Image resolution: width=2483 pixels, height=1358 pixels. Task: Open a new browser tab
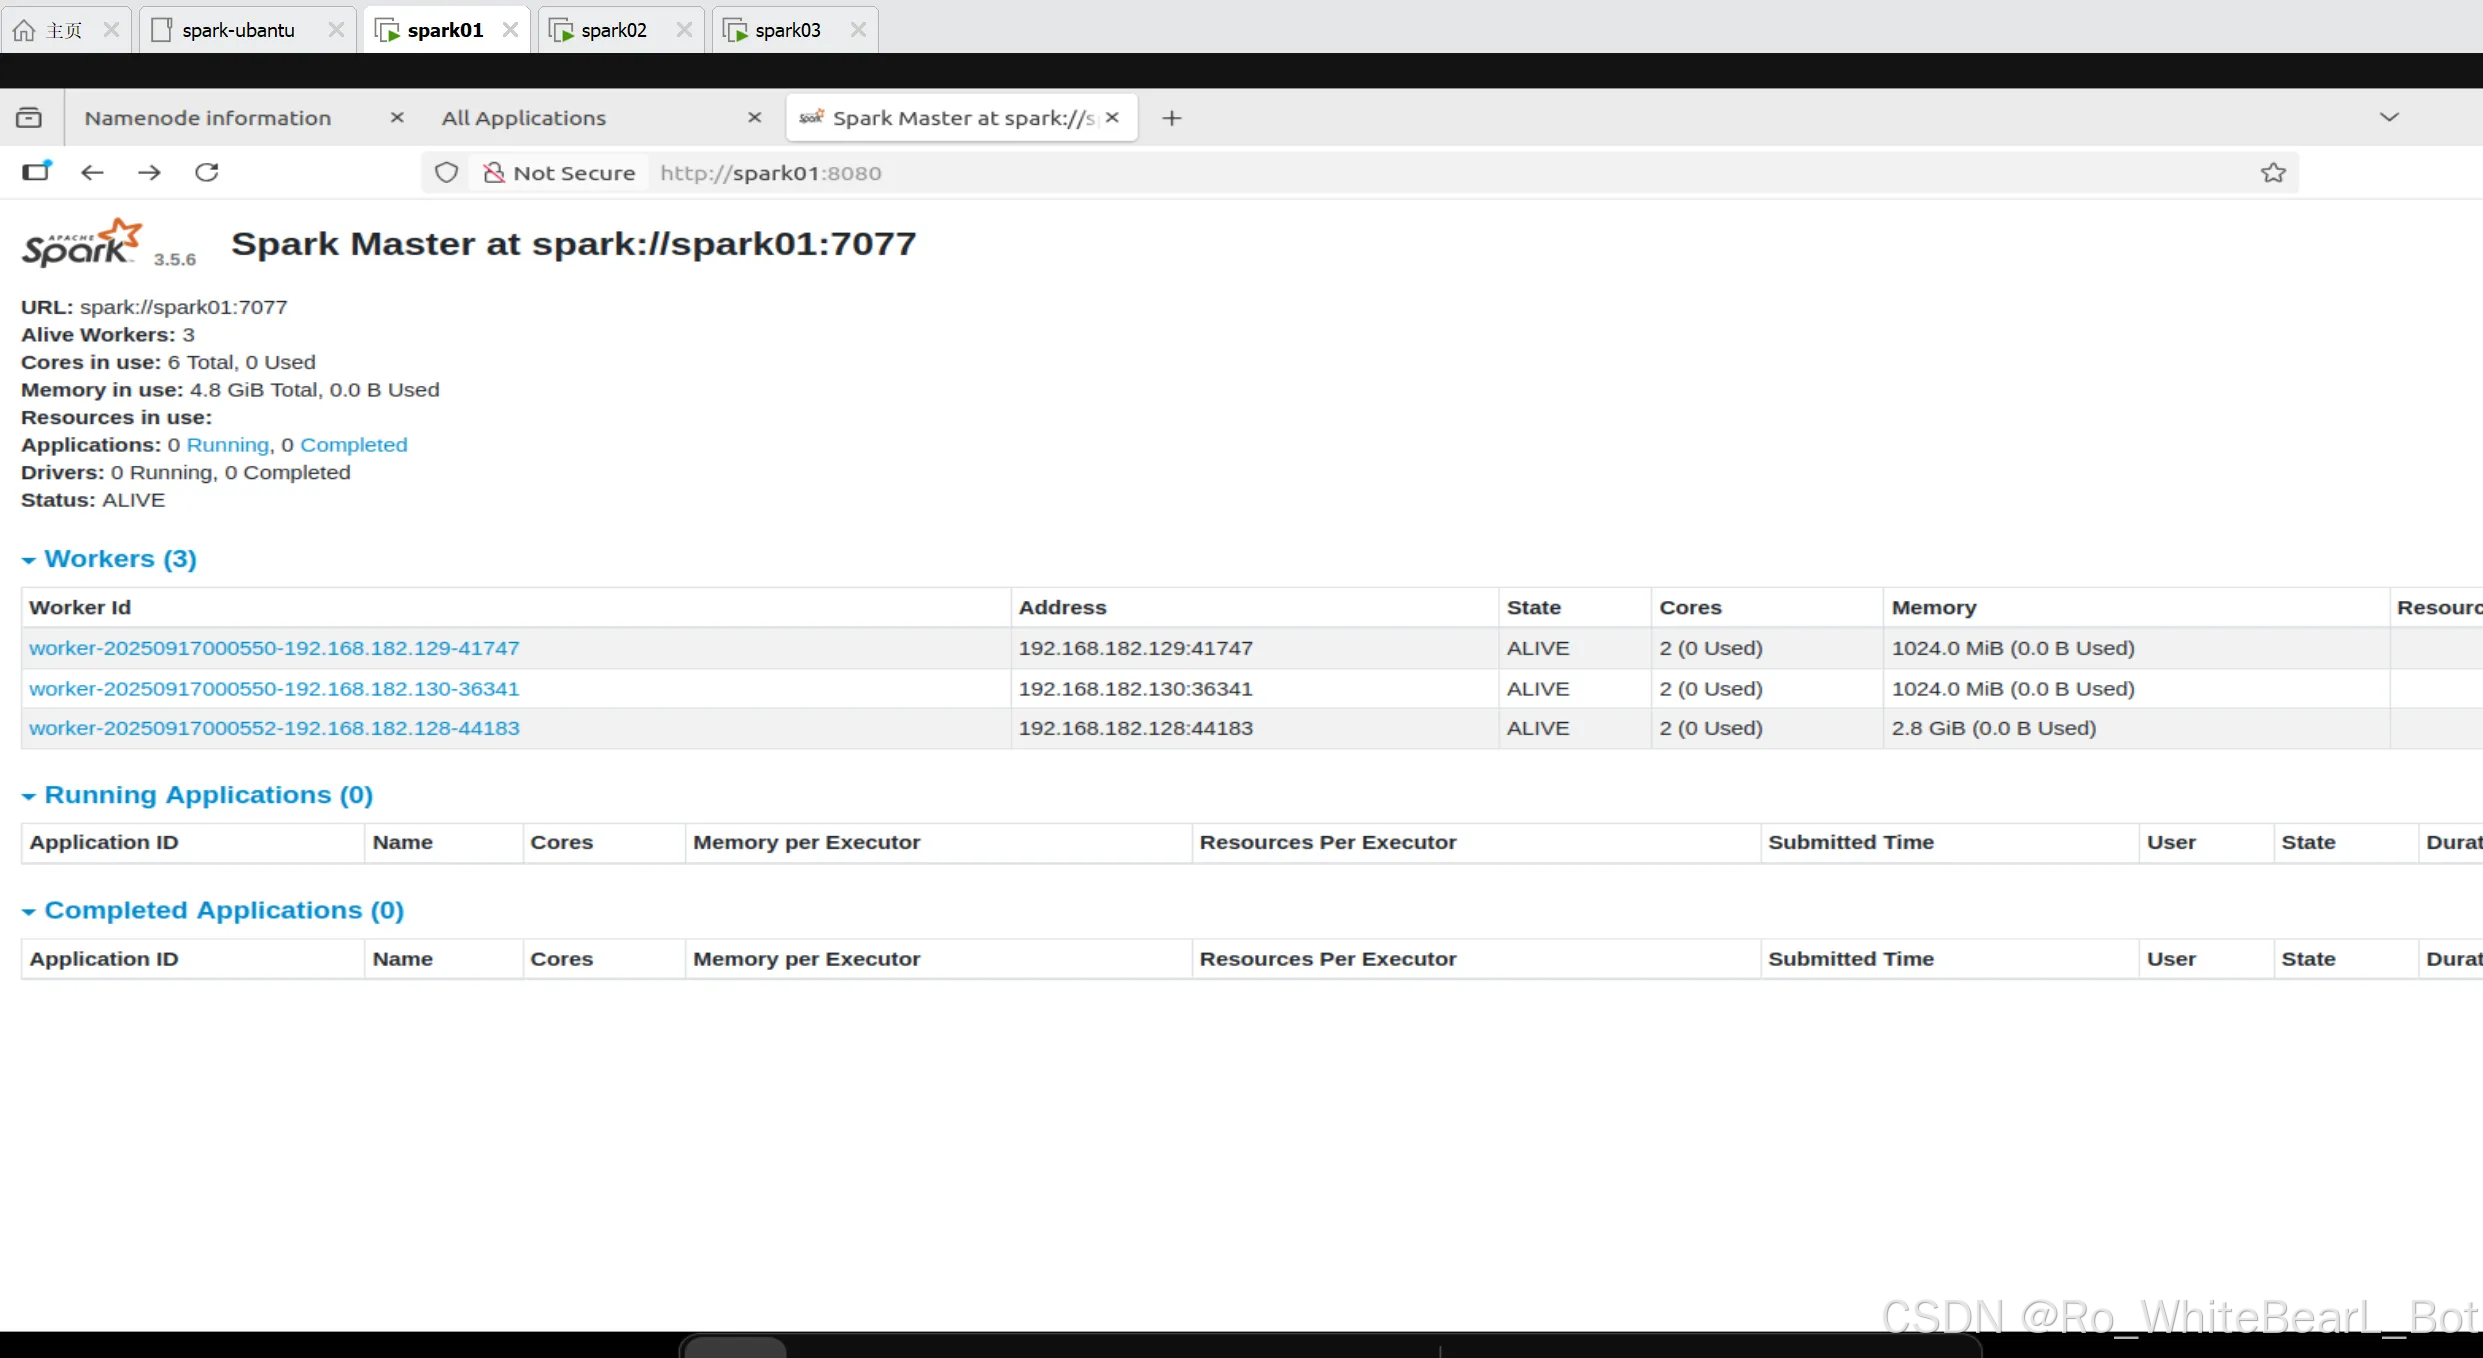click(x=1171, y=118)
